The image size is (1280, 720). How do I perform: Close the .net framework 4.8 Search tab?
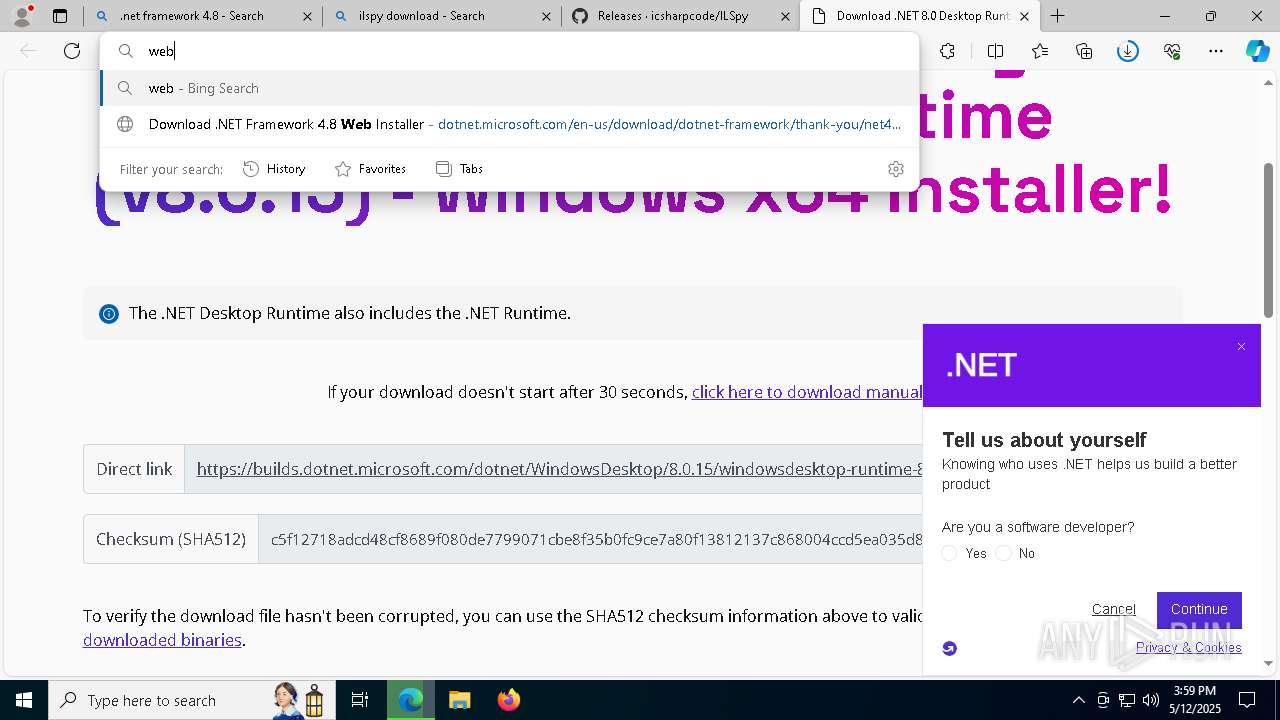coord(307,16)
